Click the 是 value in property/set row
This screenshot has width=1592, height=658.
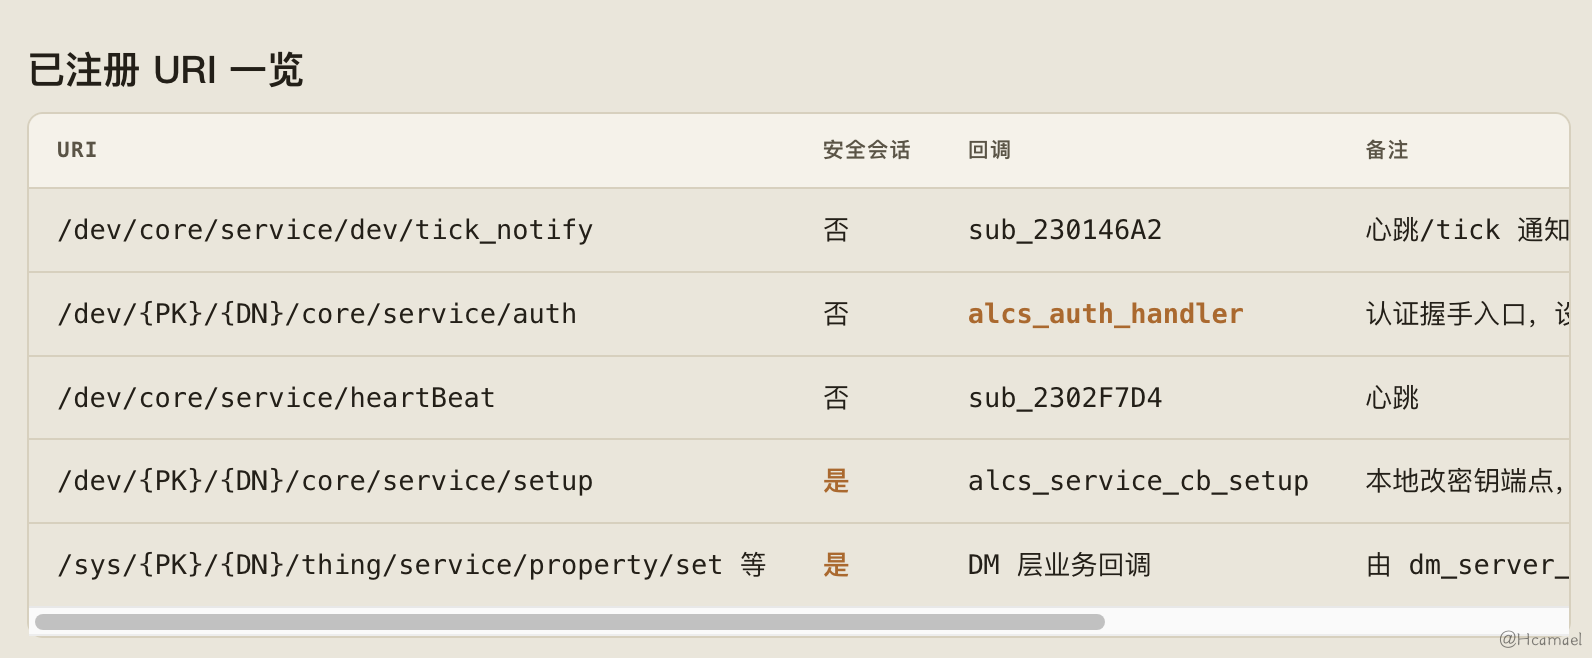[836, 565]
